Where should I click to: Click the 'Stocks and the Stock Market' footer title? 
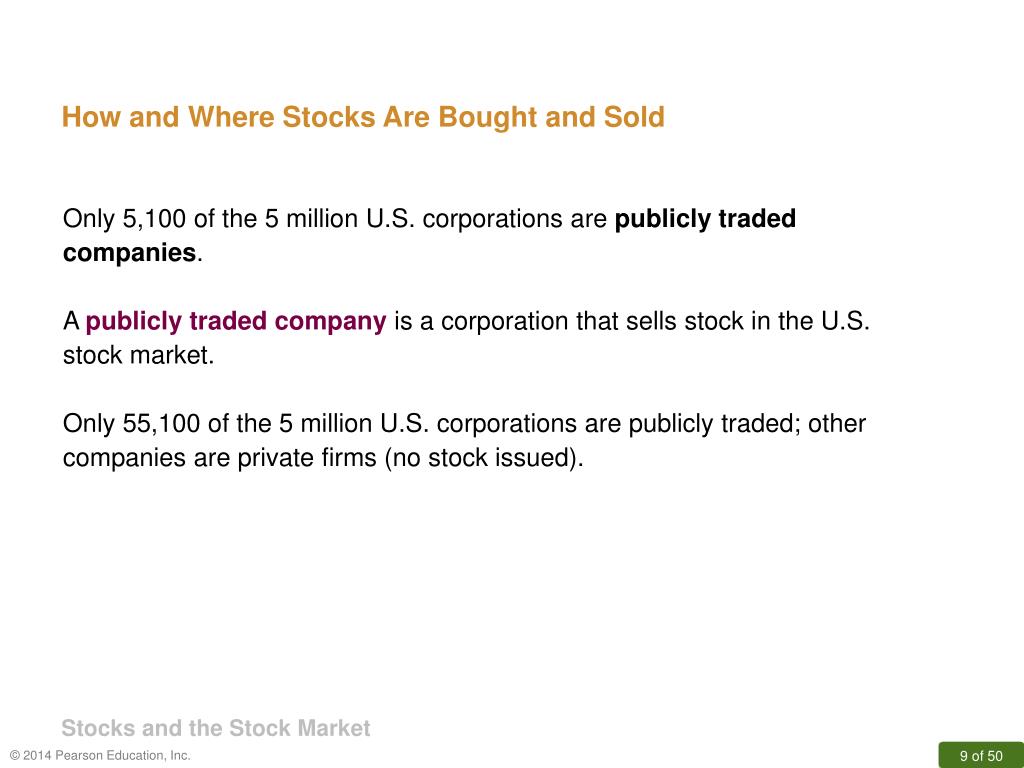click(216, 728)
